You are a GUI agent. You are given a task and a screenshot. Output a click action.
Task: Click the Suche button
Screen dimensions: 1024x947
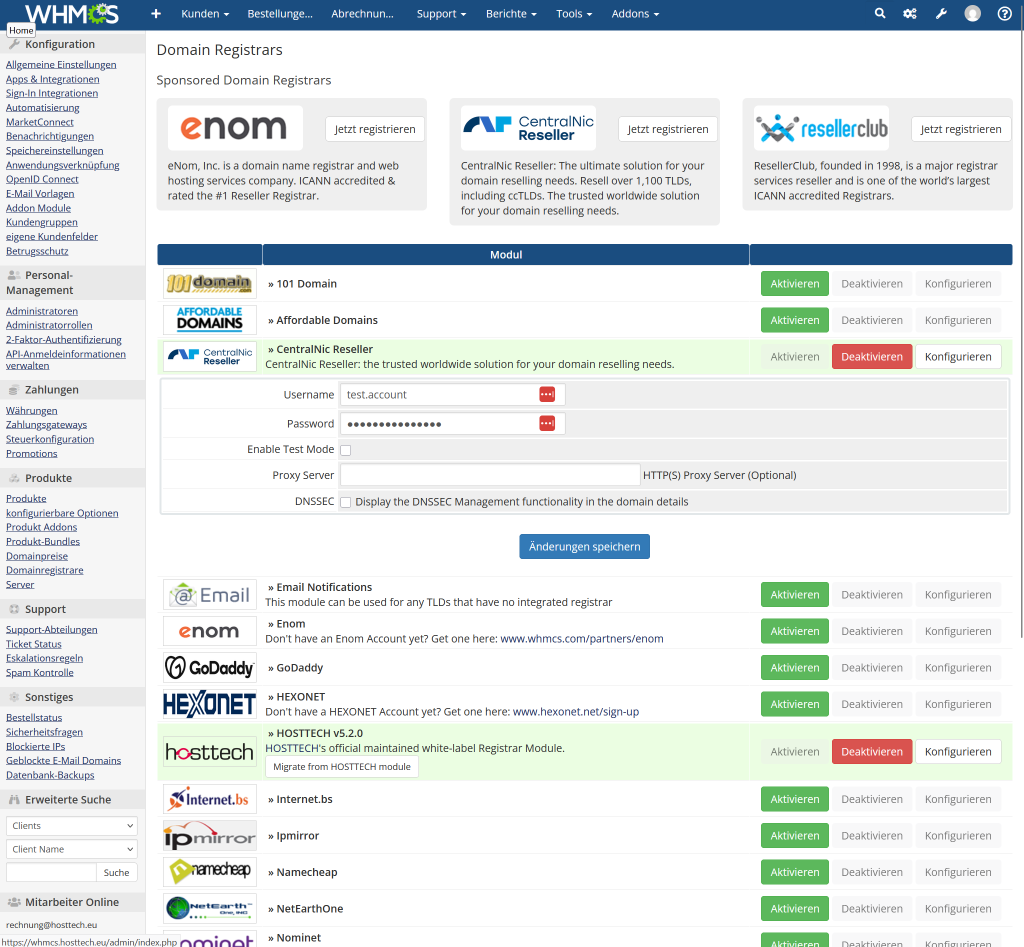click(x=117, y=873)
